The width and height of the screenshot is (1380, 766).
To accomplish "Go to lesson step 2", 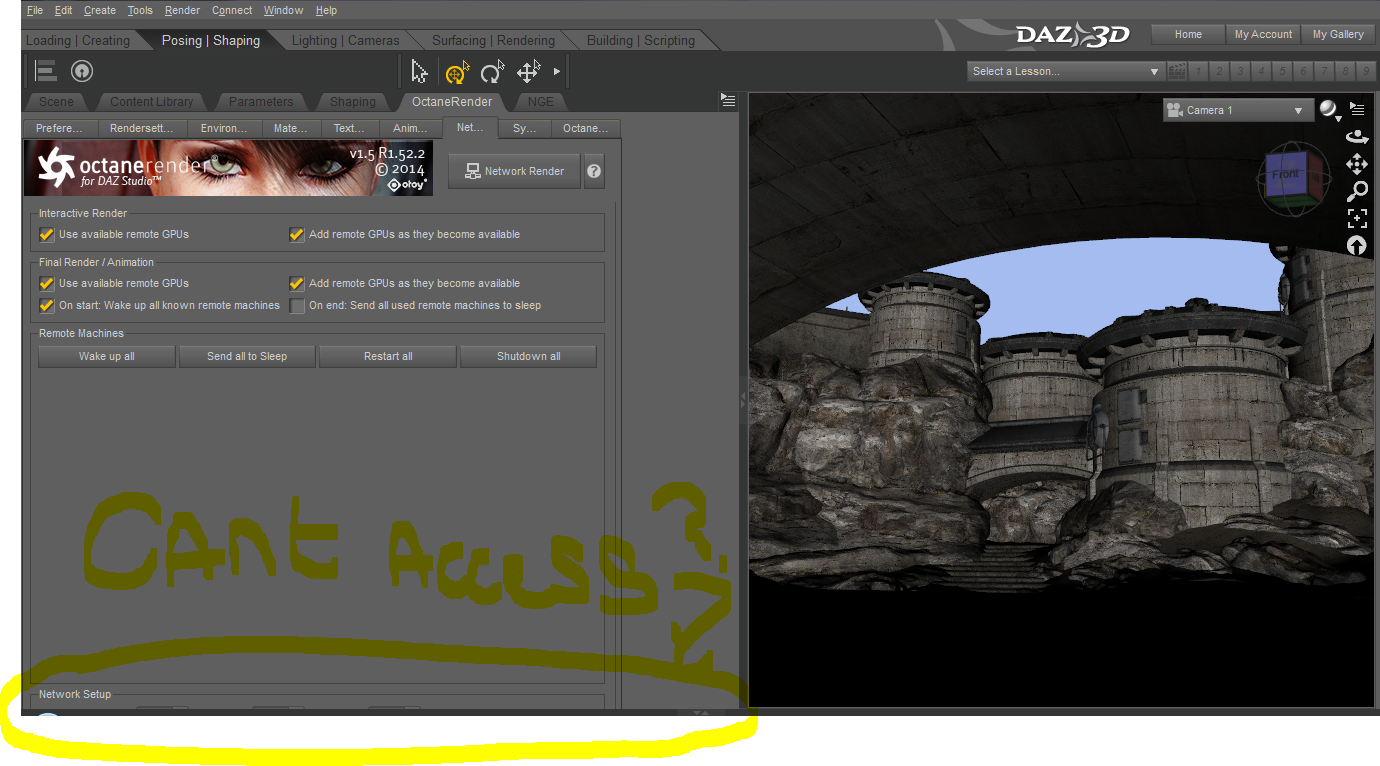I will click(x=1219, y=71).
